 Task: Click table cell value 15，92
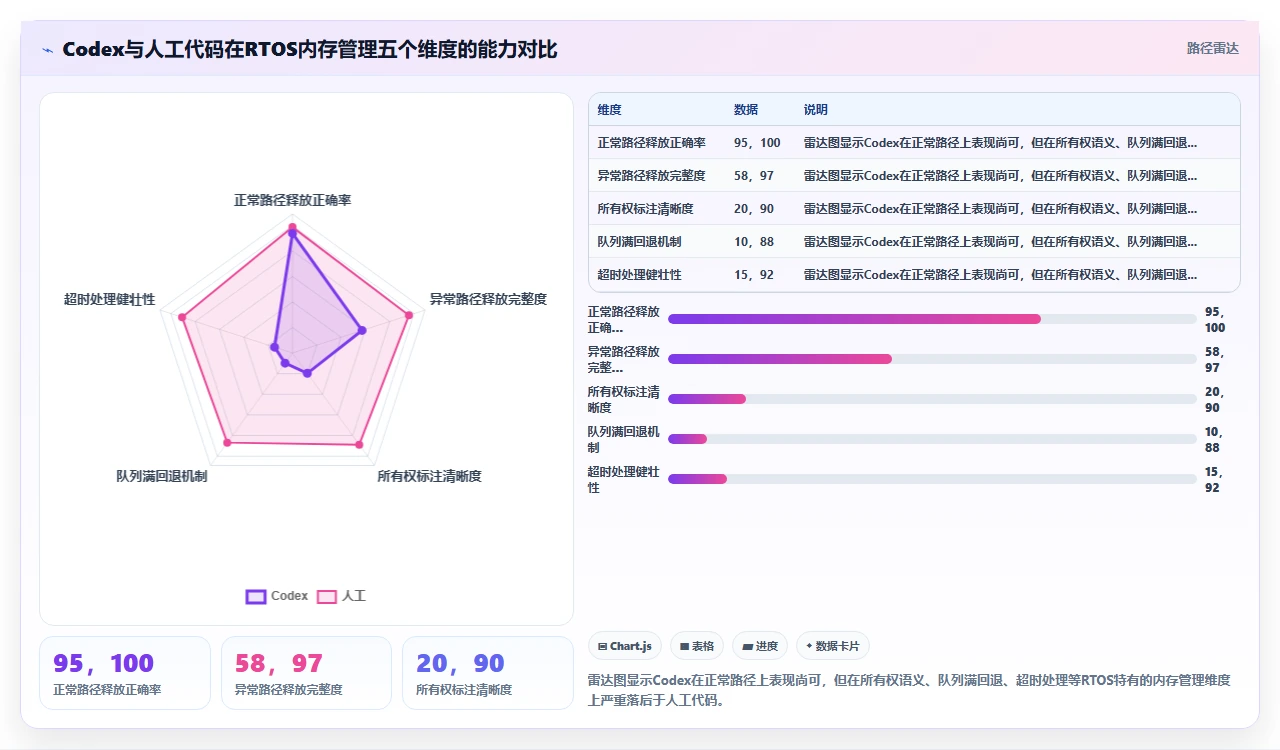point(754,275)
